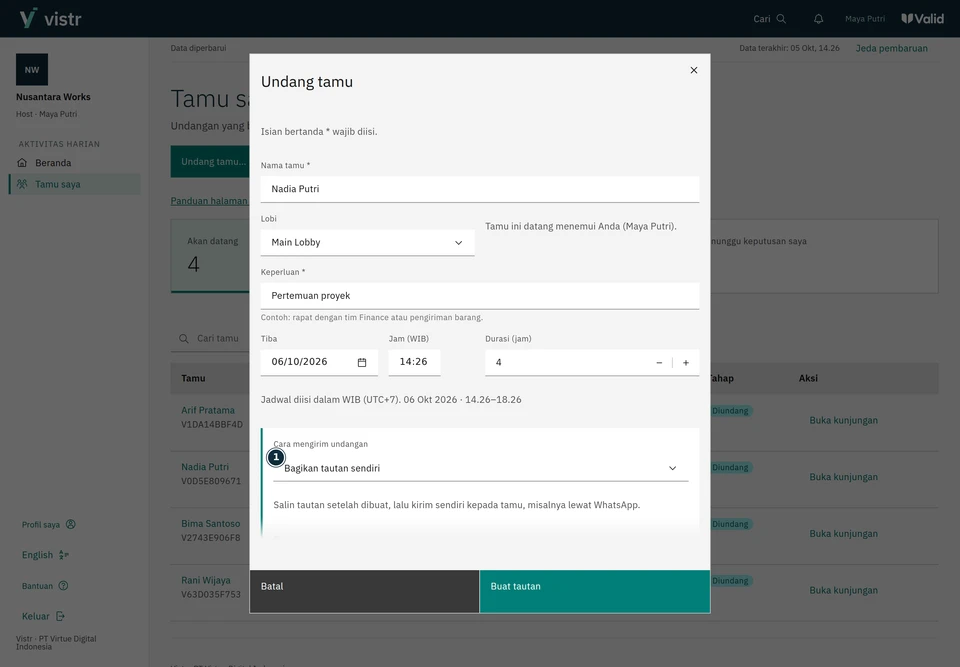Open Cara mengirim undangan dropdown

click(x=481, y=468)
